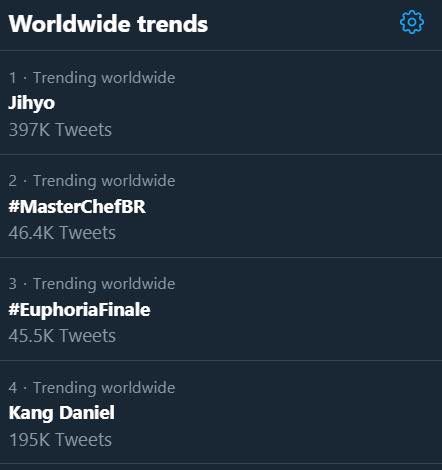Select rank number 3 of Euphoria trend

[x=13, y=284]
